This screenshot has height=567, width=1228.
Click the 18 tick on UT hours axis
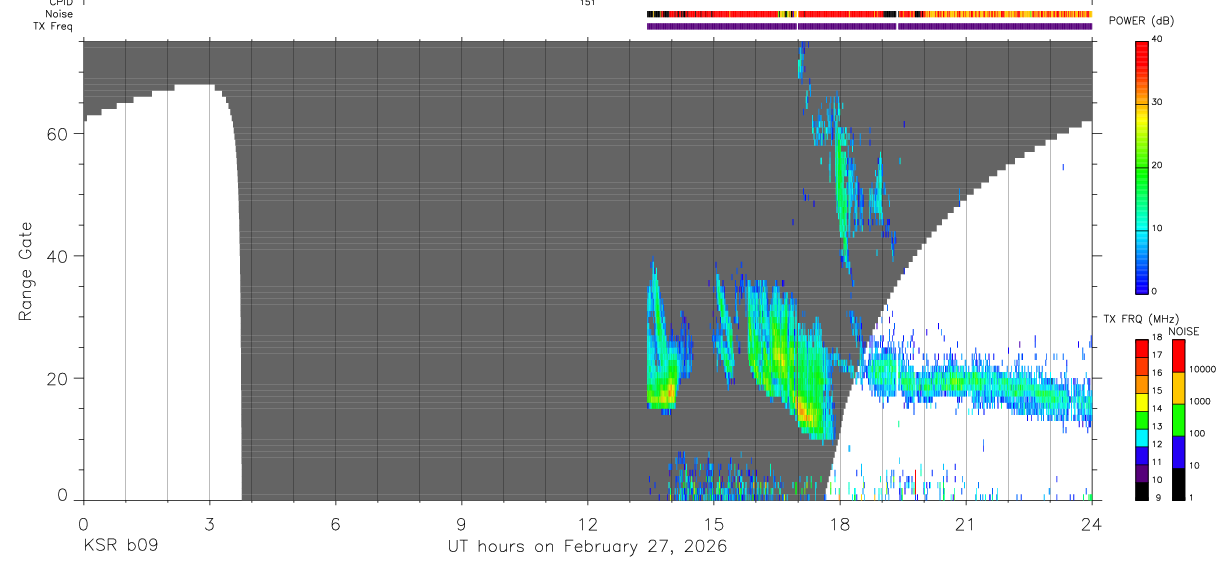coord(839,524)
